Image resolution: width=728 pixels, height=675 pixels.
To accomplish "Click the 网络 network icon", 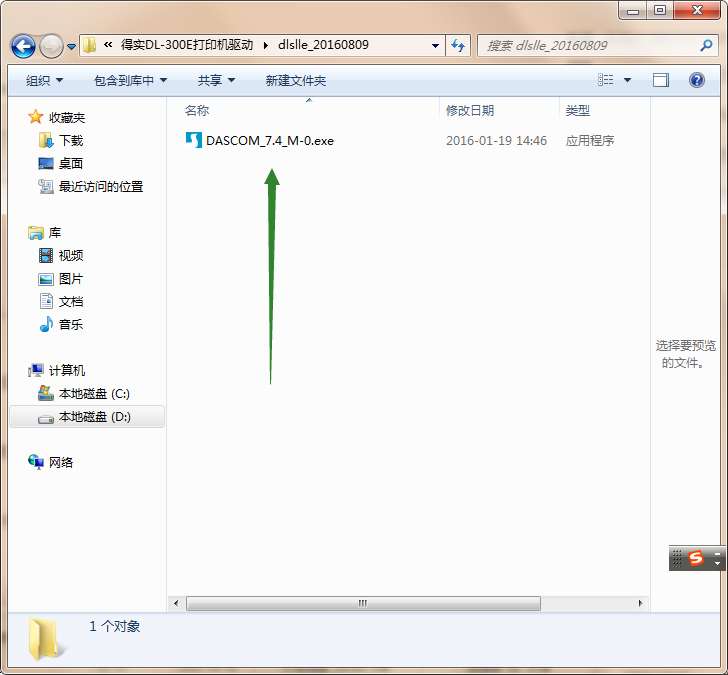I will (x=36, y=461).
